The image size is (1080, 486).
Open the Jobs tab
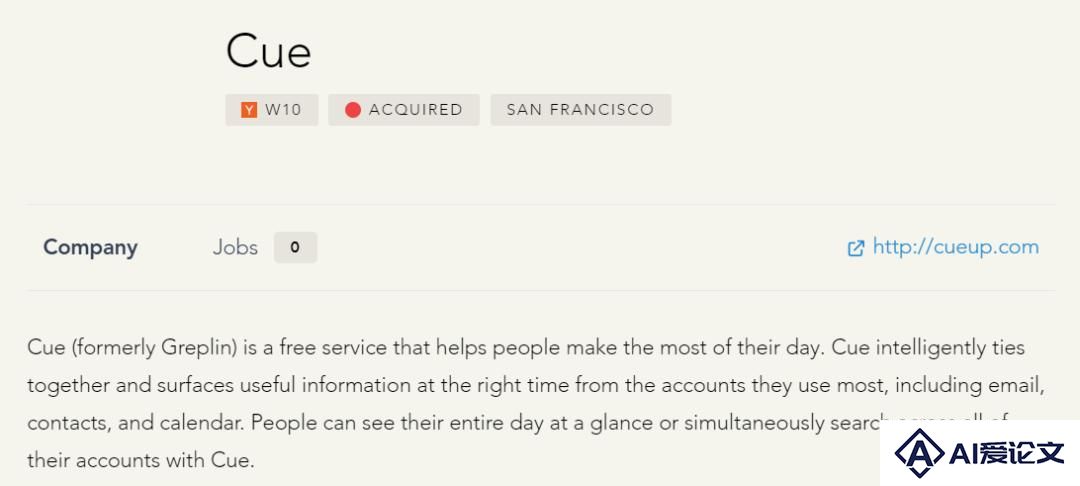click(x=235, y=247)
